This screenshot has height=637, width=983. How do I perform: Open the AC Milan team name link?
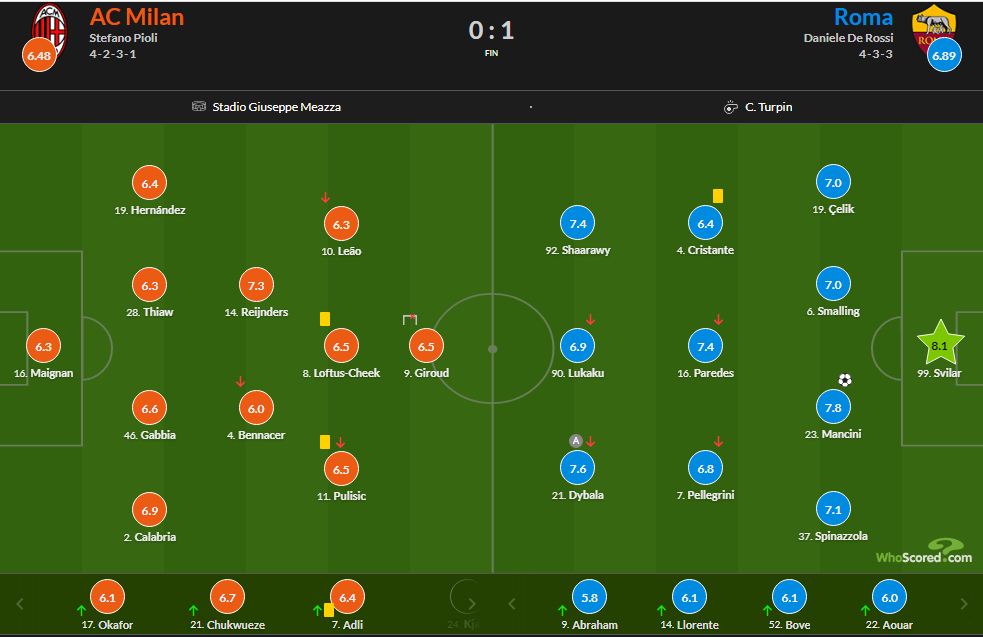tap(137, 17)
